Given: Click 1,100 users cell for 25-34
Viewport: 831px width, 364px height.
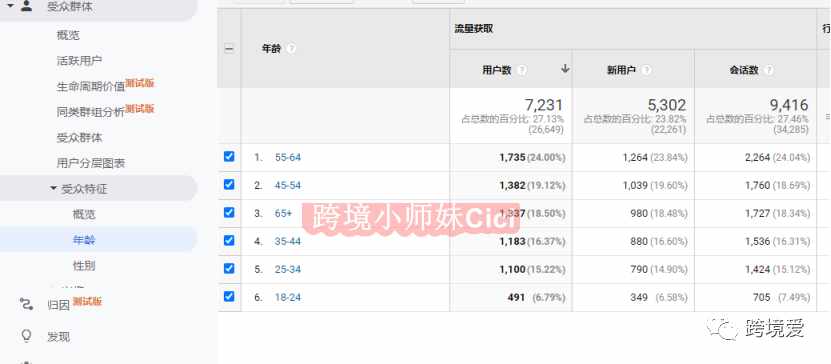Looking at the screenshot, I should [x=512, y=270].
